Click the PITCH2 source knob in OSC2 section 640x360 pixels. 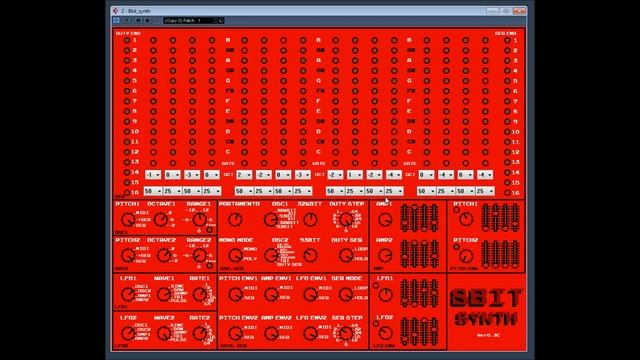click(128, 256)
